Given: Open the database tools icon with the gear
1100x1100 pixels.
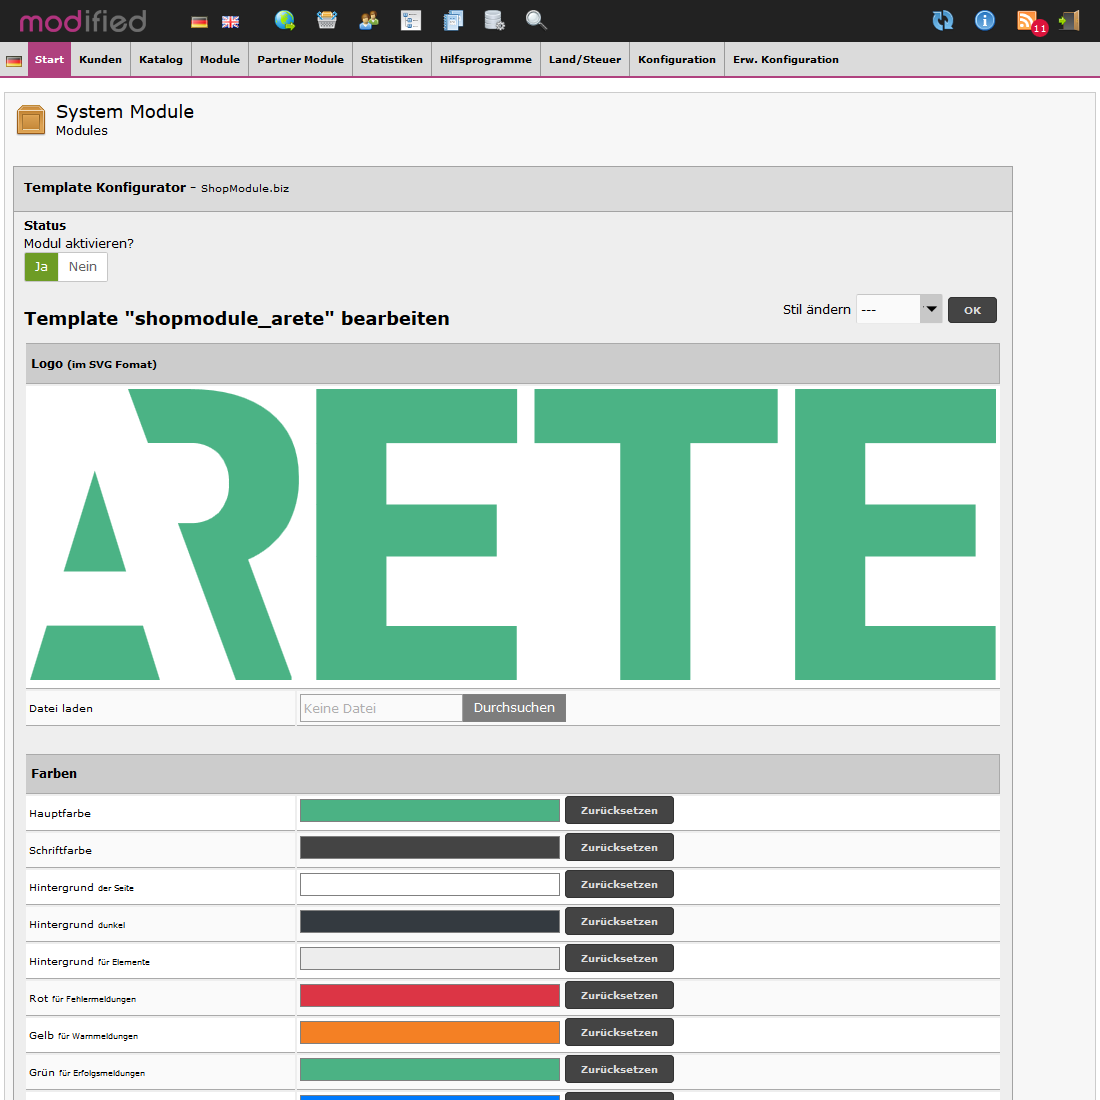Looking at the screenshot, I should pos(494,20).
